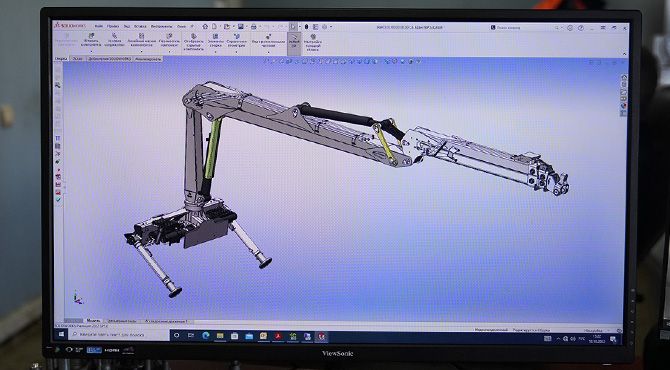Save the assembly using the Save icon
Image resolution: width=670 pixels, height=370 pixels.
coord(241,26)
